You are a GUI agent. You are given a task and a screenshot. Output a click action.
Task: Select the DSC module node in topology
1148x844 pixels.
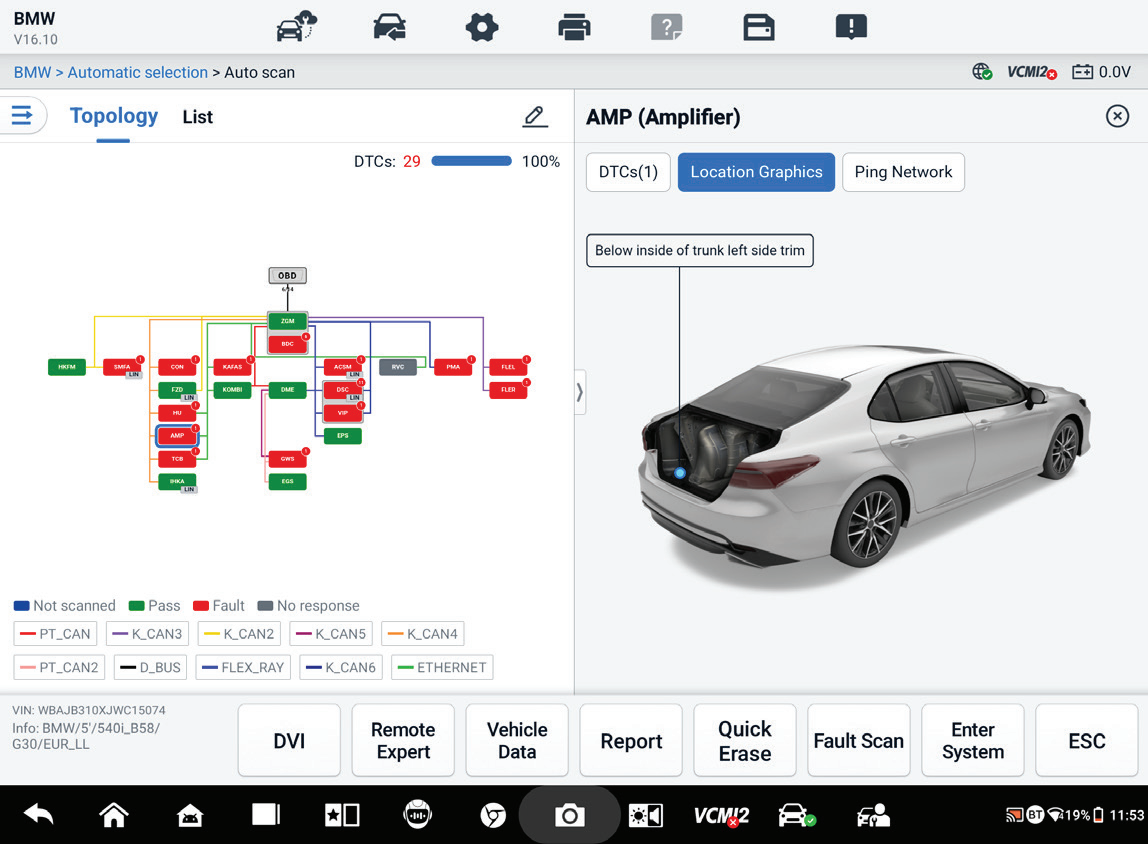tap(343, 389)
